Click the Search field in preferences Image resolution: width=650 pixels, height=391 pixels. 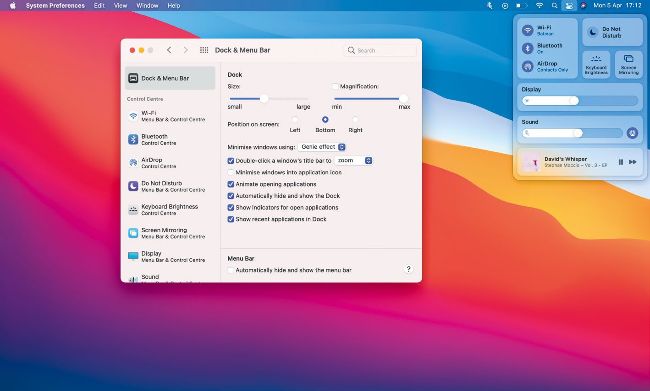380,50
